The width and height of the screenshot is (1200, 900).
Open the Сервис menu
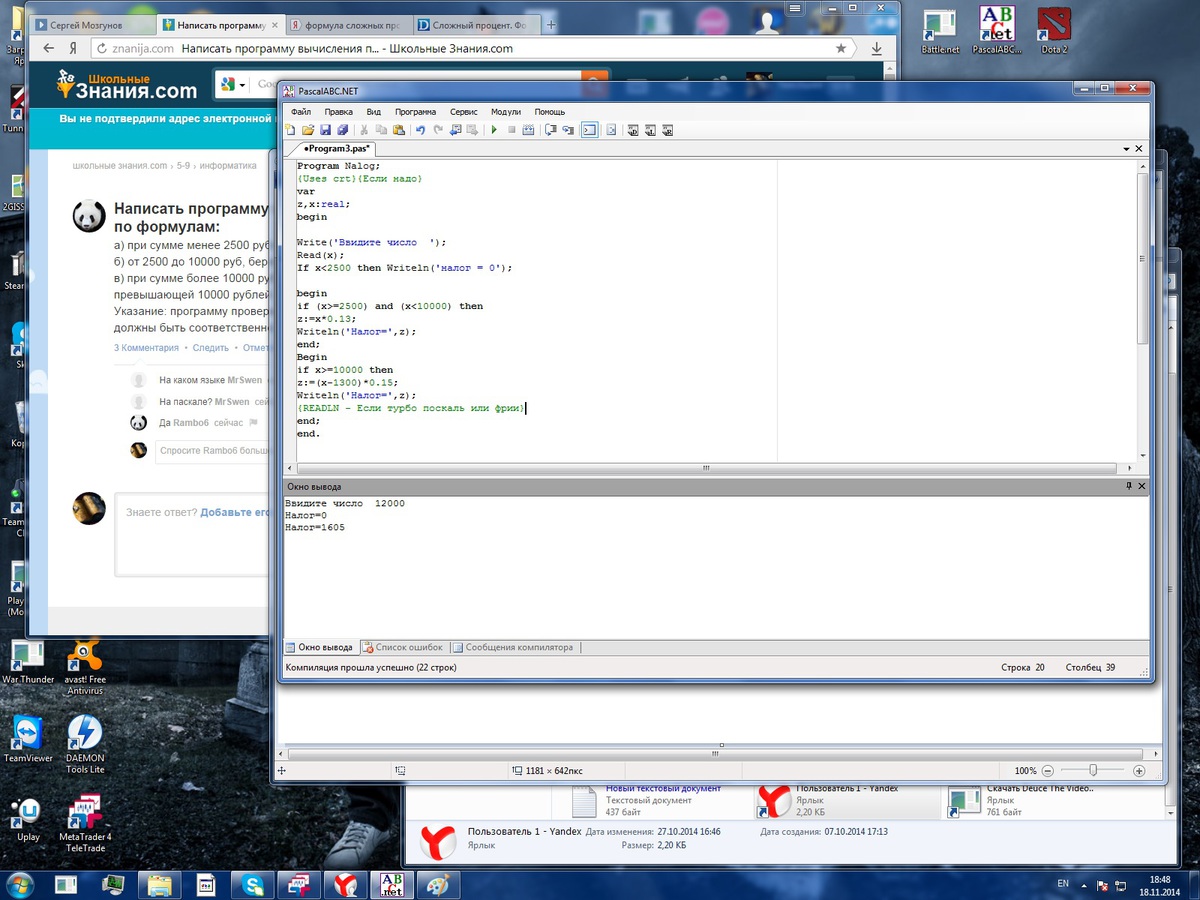coord(463,112)
